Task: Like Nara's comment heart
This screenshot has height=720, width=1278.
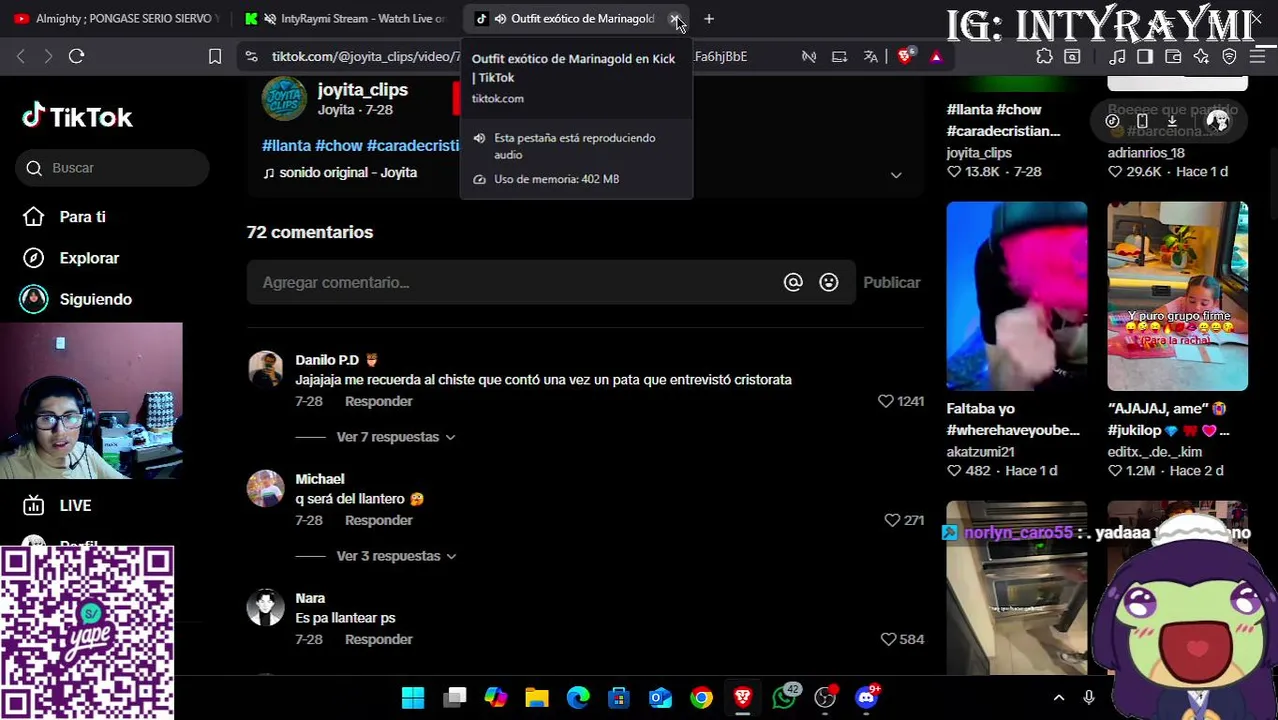Action: point(888,639)
